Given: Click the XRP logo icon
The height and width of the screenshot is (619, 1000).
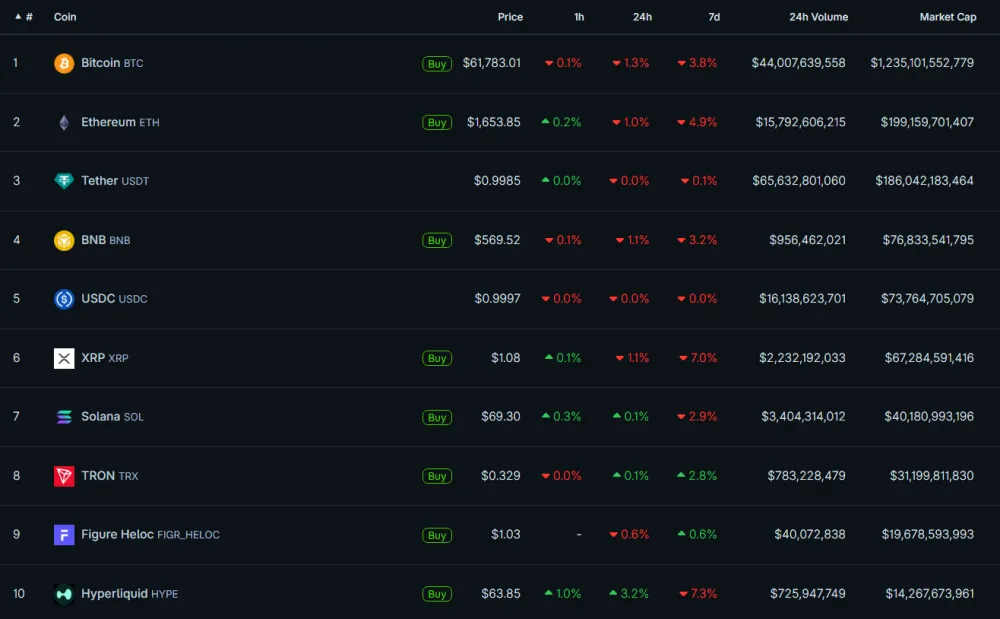Looking at the screenshot, I should pyautogui.click(x=64, y=358).
